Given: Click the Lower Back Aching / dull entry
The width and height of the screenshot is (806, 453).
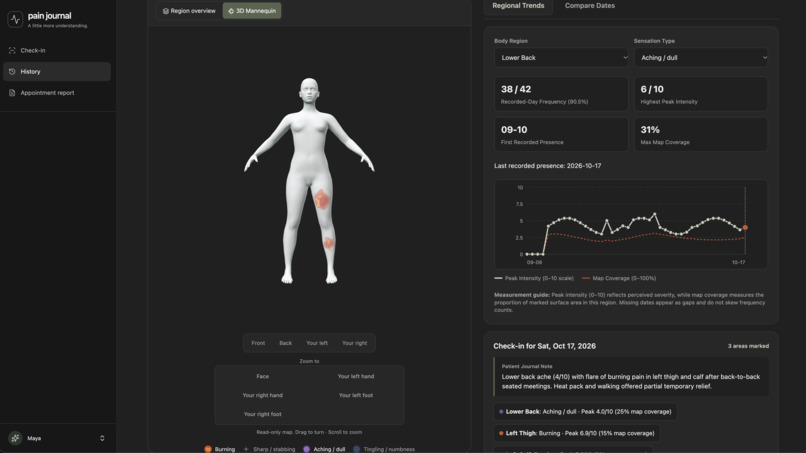Looking at the screenshot, I should coord(585,412).
